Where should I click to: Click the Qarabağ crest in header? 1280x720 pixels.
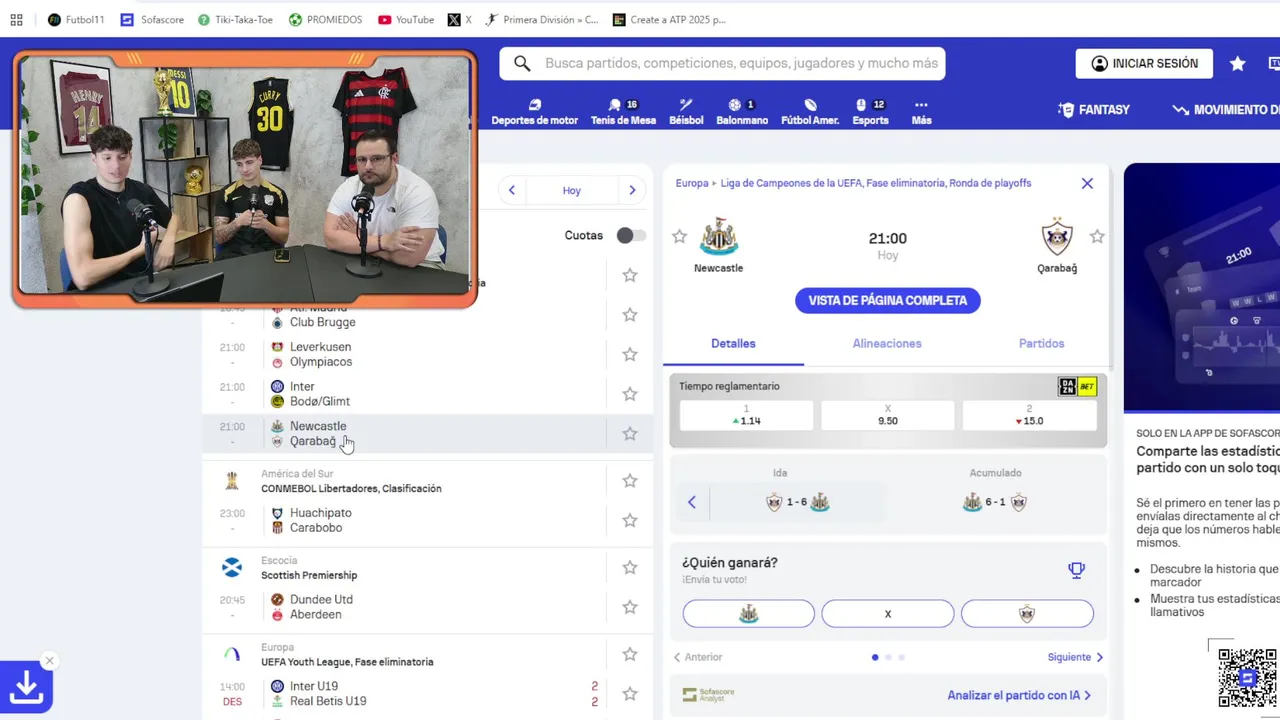pyautogui.click(x=1057, y=237)
